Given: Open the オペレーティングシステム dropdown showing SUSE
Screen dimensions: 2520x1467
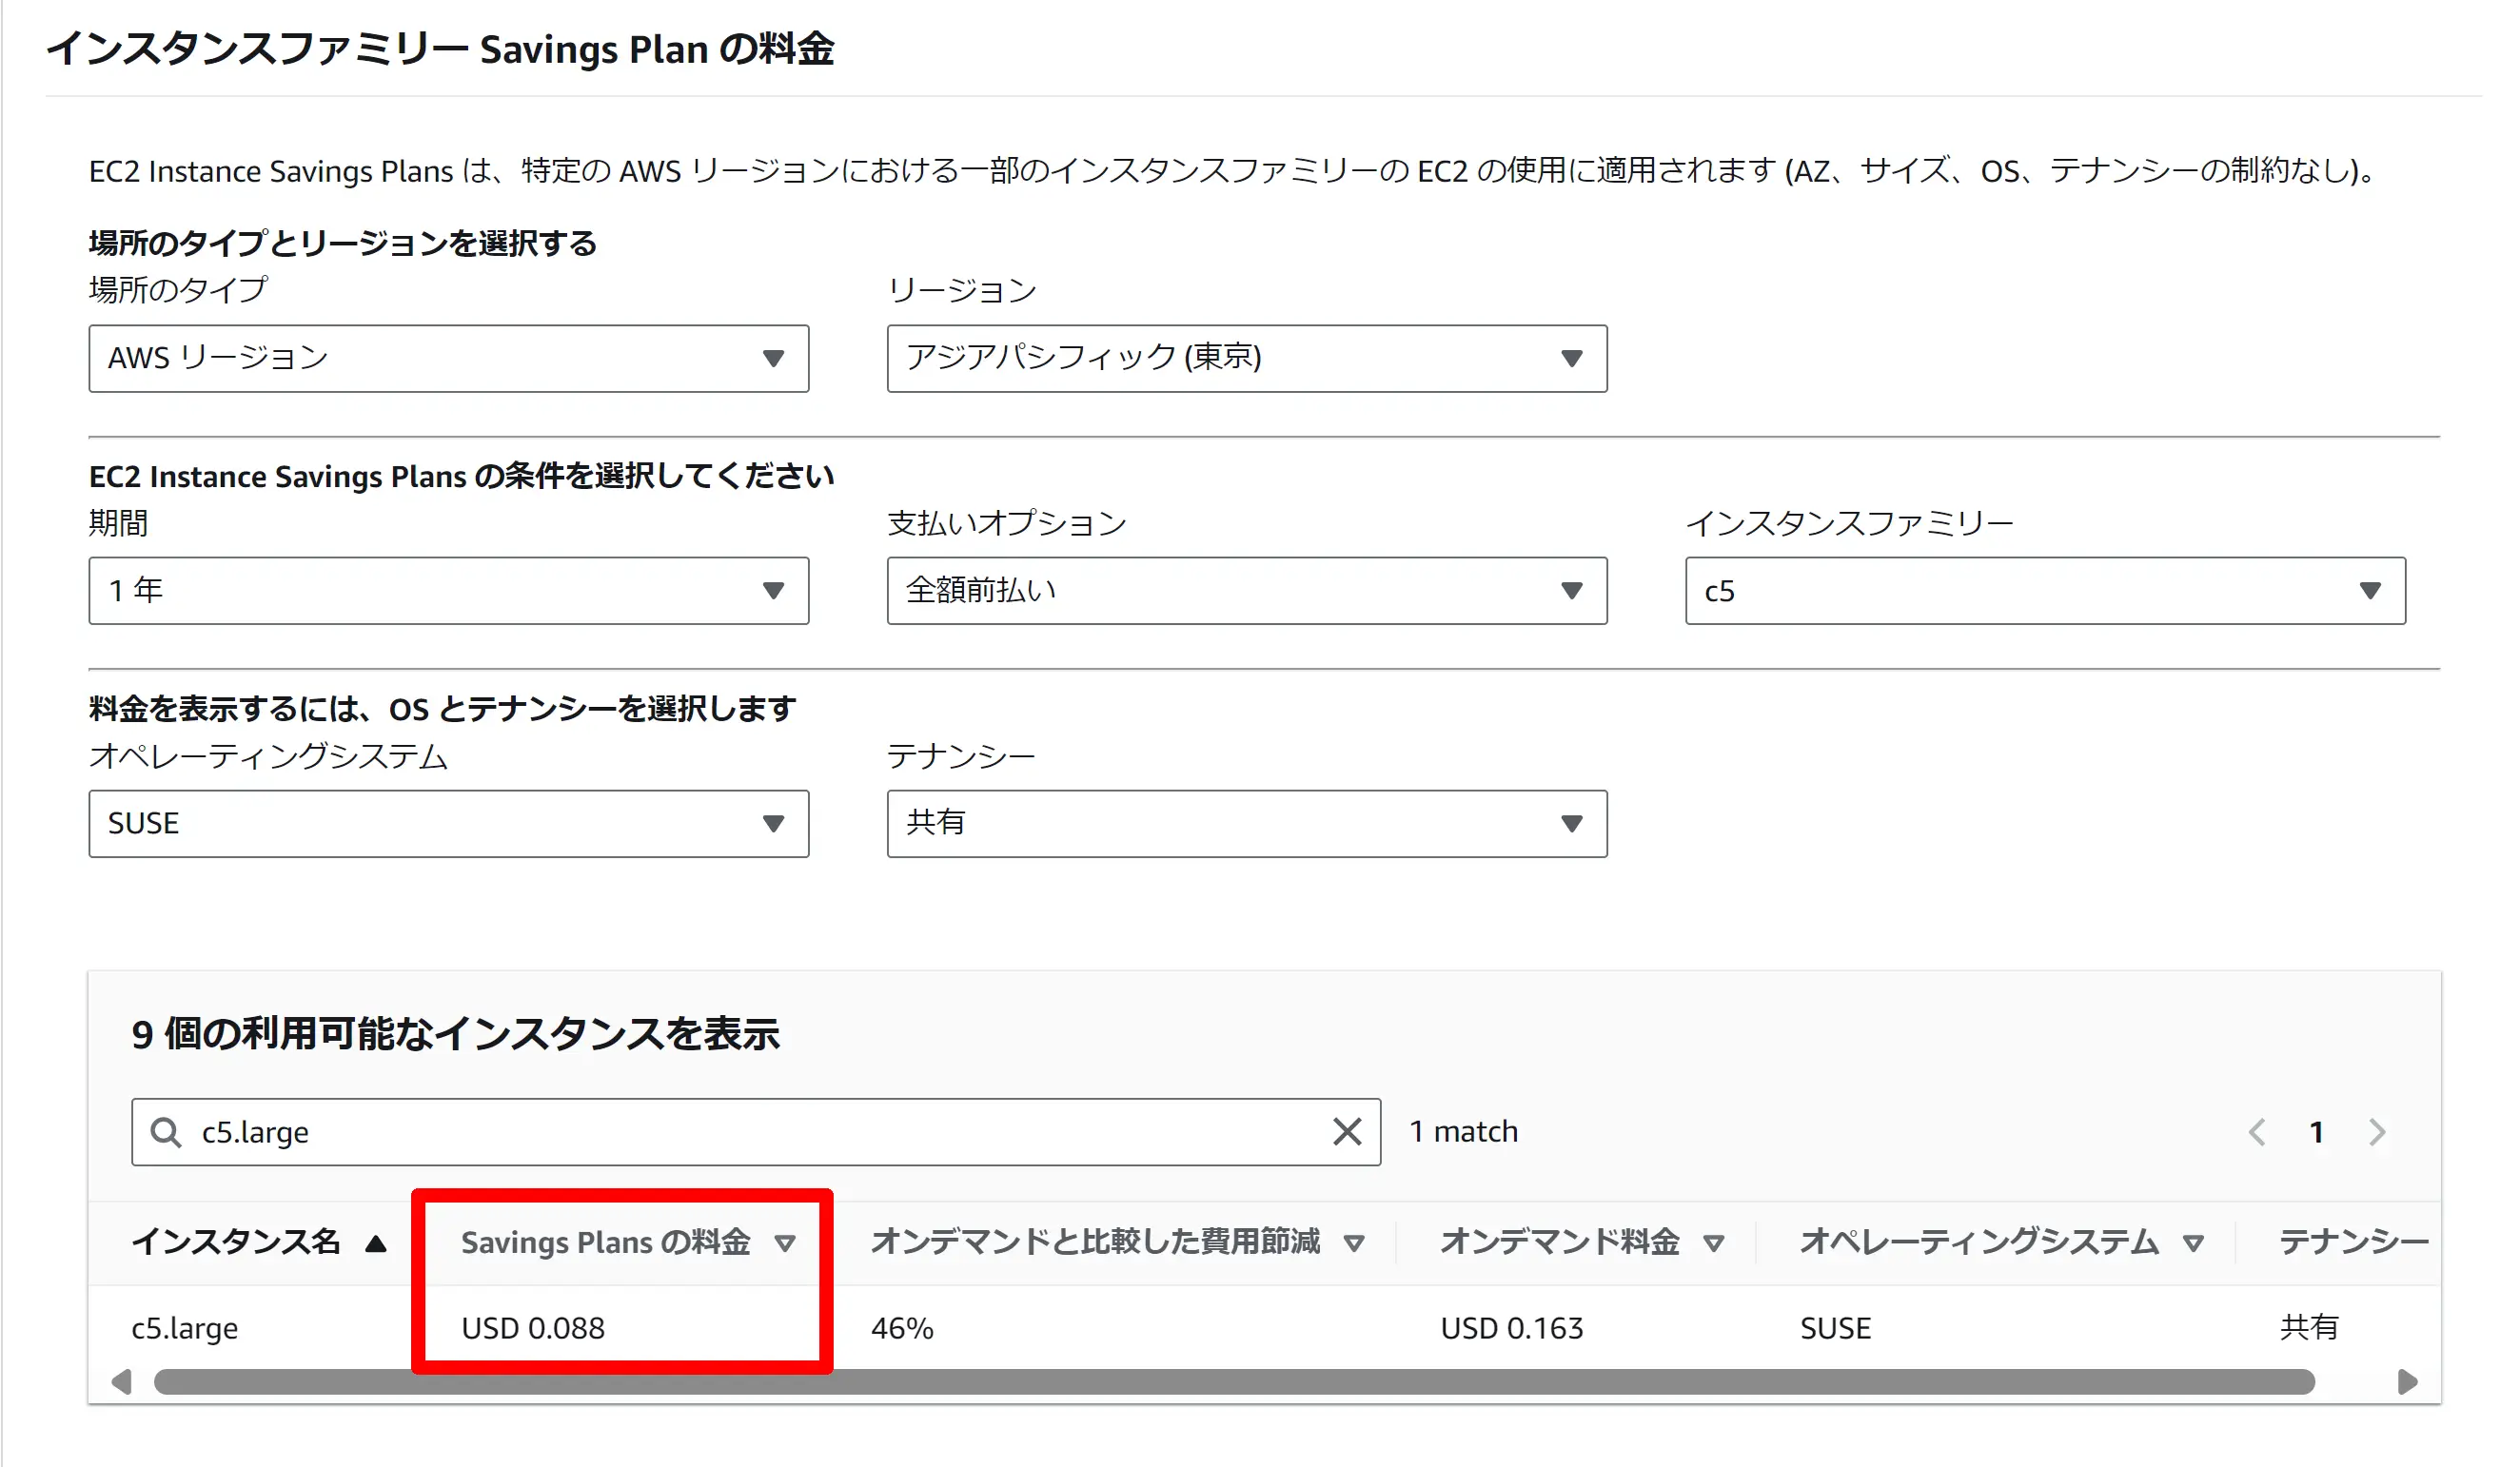Looking at the screenshot, I should (x=448, y=824).
